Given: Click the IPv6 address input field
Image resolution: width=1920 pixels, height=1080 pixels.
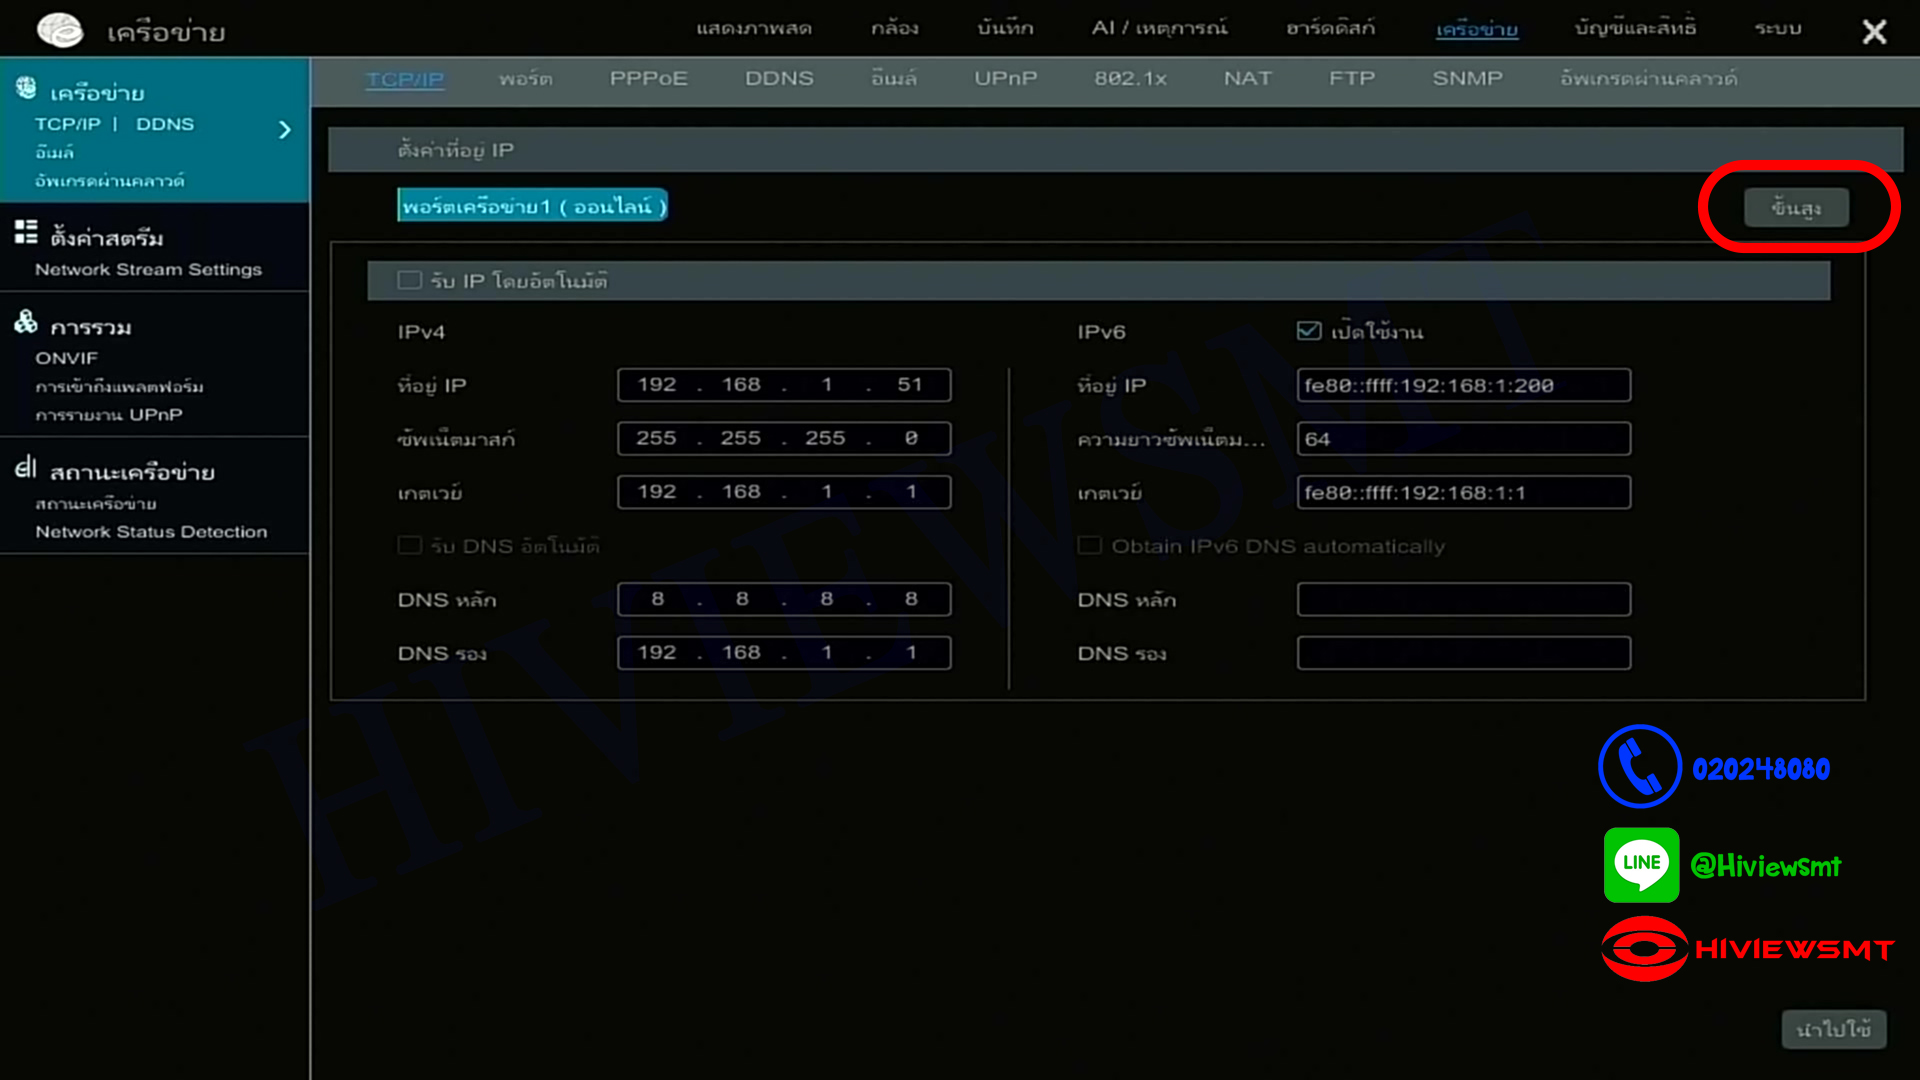Looking at the screenshot, I should 1463,385.
